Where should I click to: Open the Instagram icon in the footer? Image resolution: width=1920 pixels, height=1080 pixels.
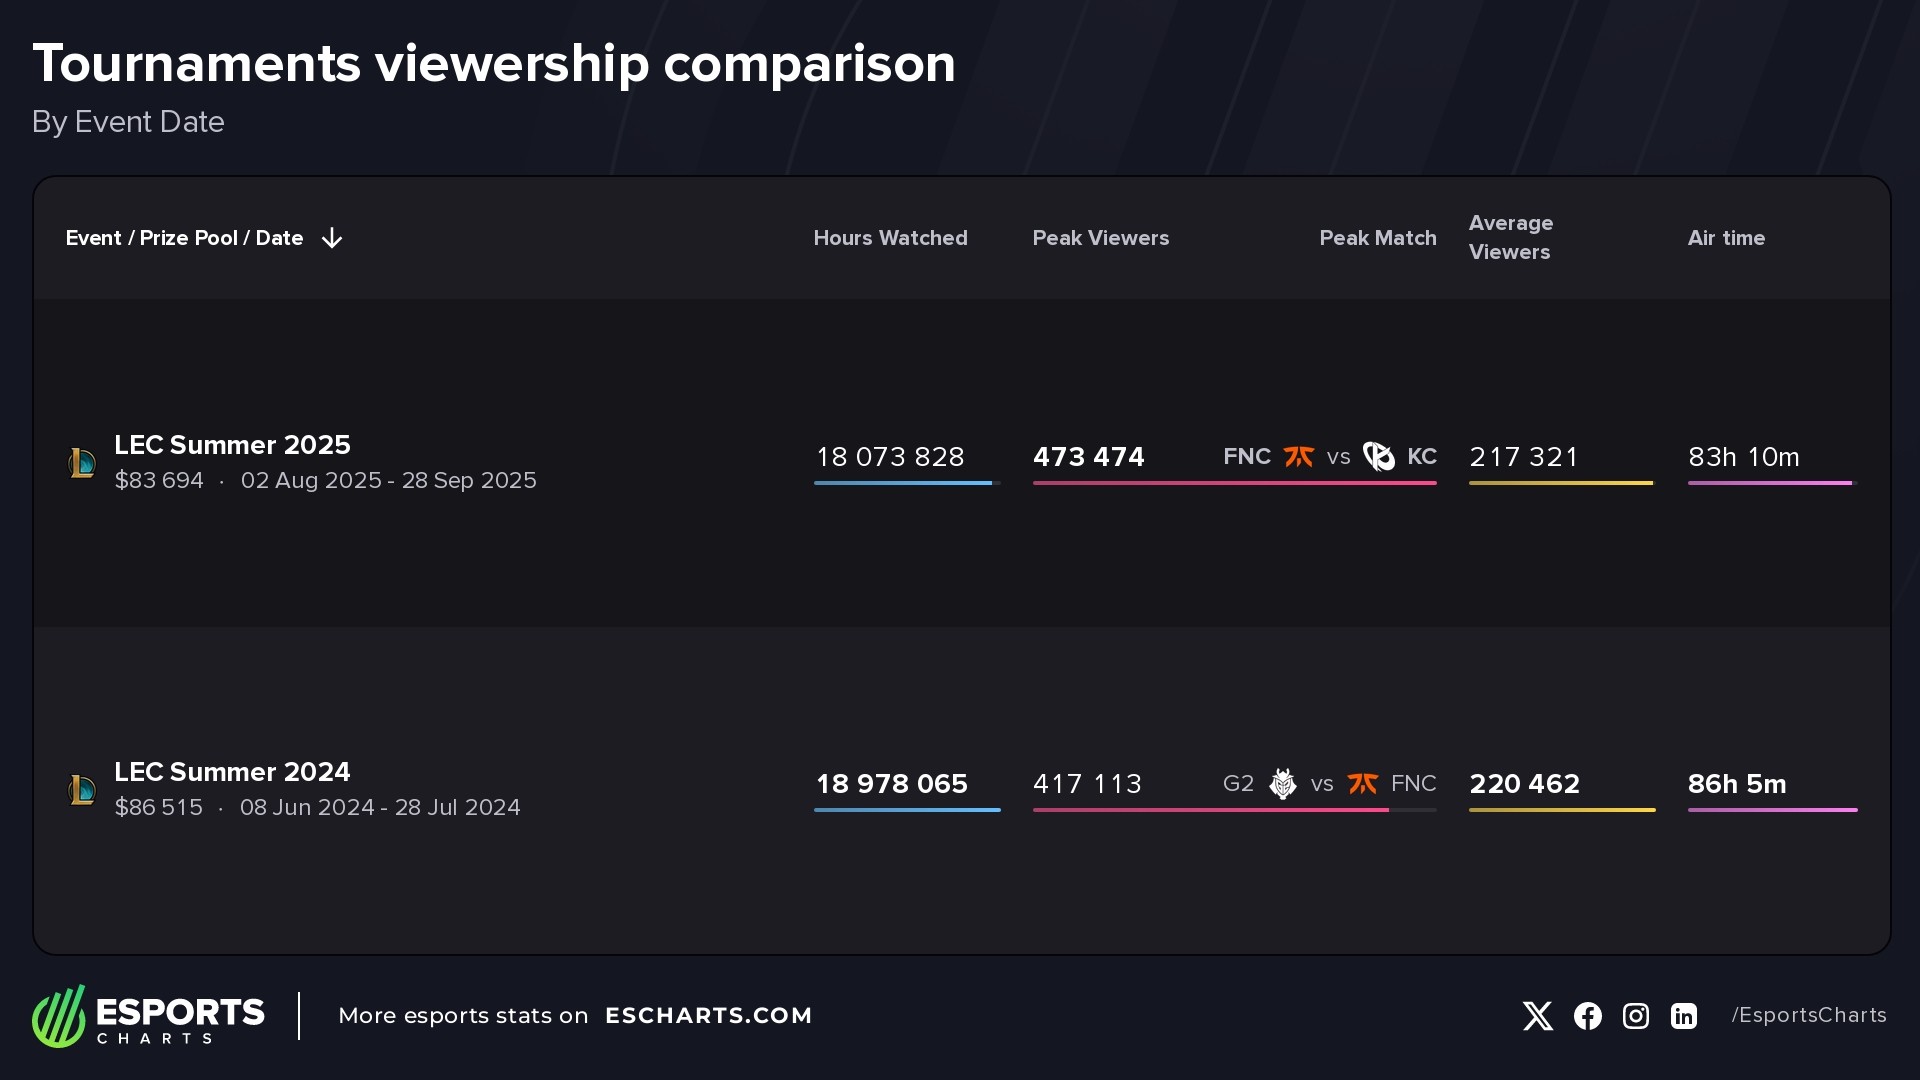[1634, 1015]
